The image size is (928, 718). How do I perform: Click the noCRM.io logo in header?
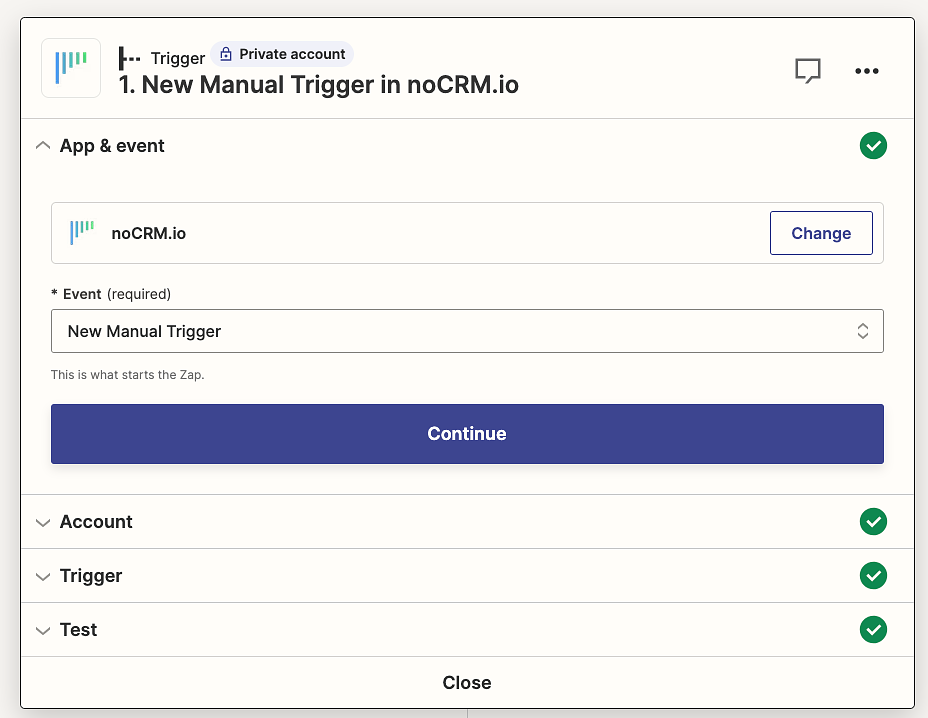click(x=71, y=68)
